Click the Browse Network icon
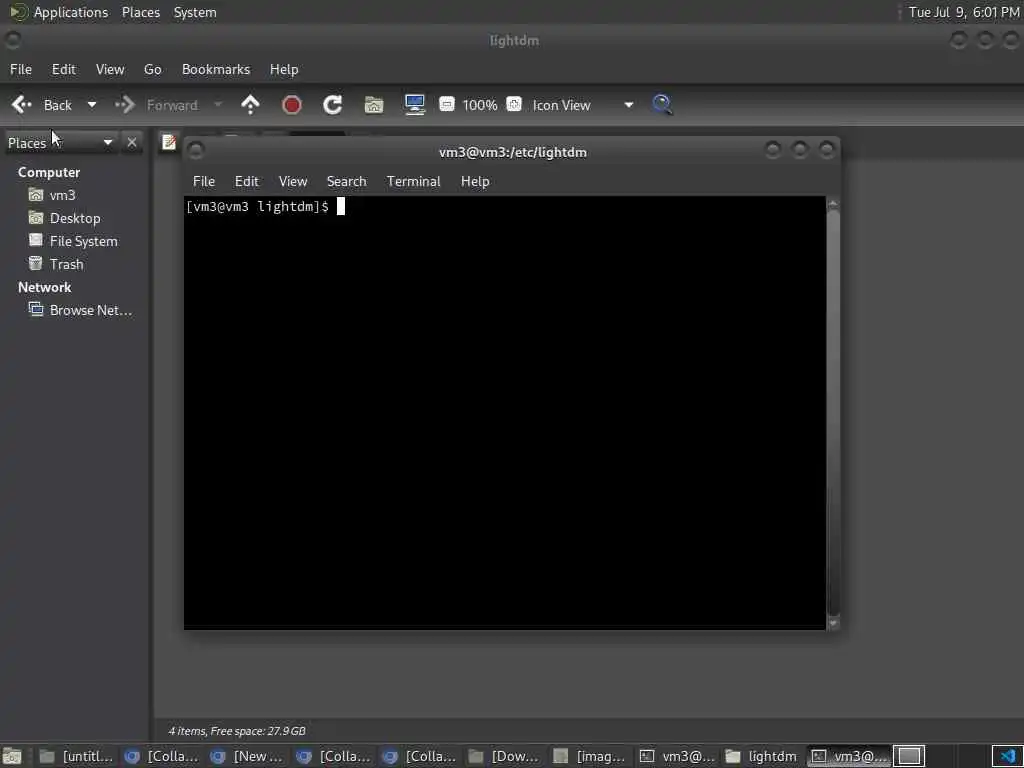Screen dimensions: 1024x768 click(x=36, y=310)
